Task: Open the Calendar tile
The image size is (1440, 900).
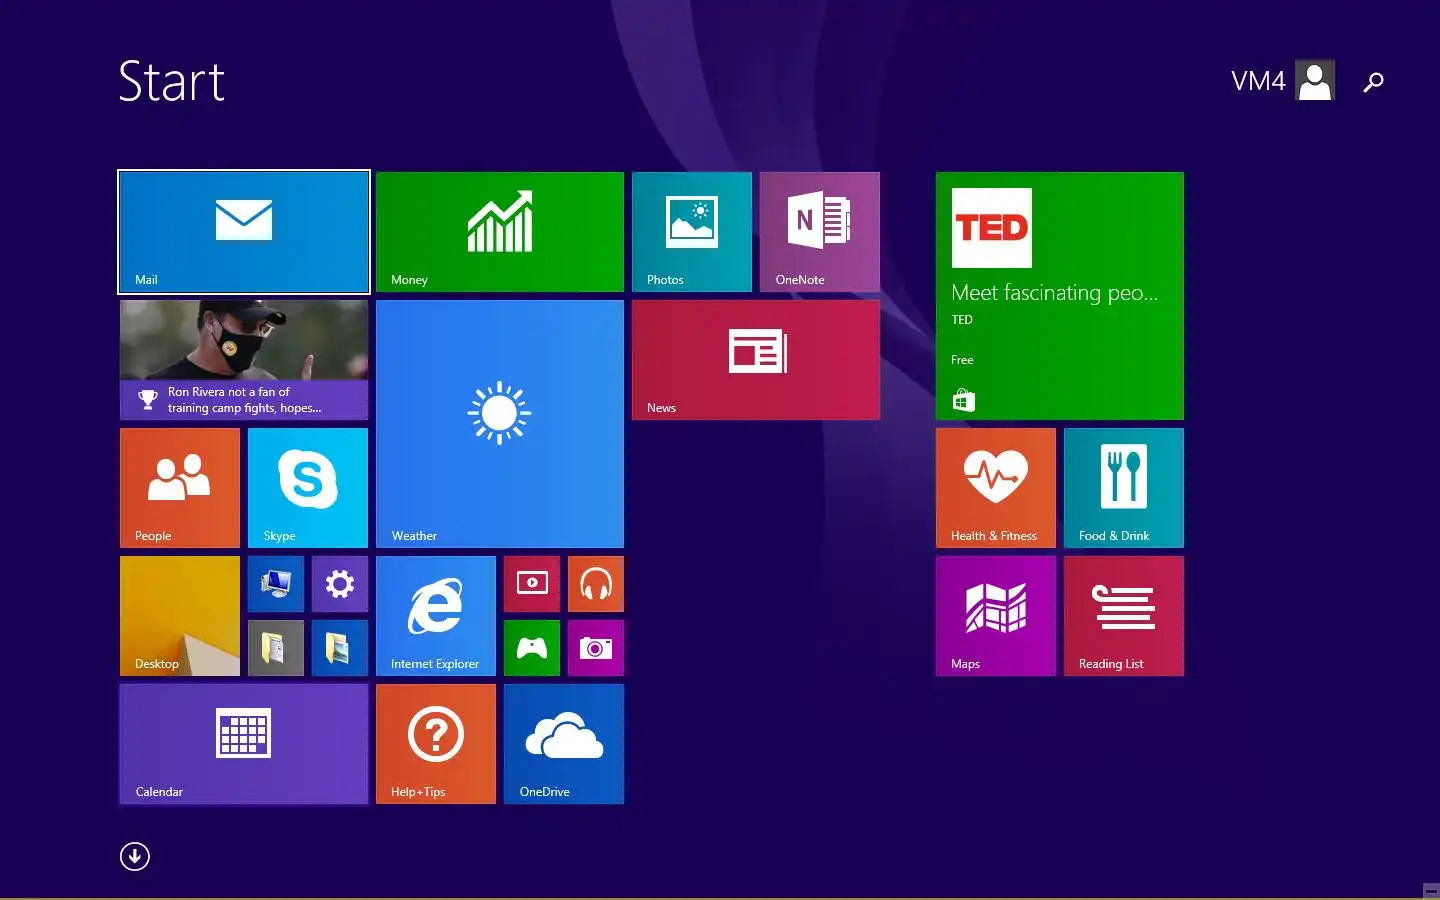Action: click(x=244, y=744)
